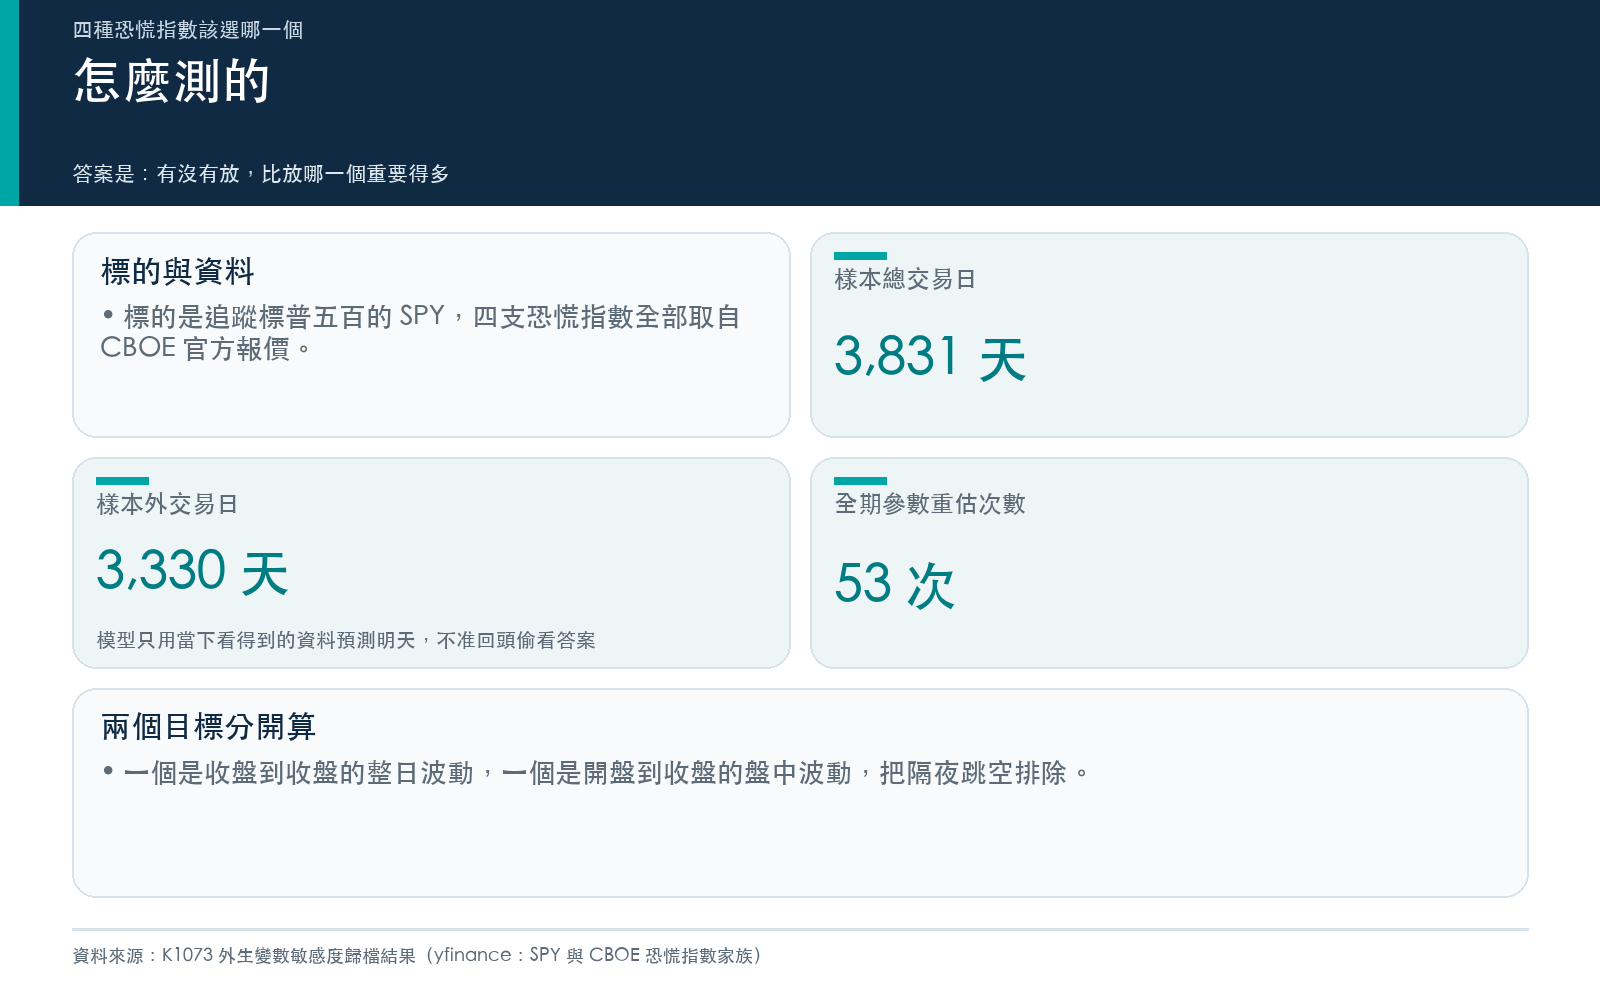
Task: Select the value 53 次
Action: pos(895,584)
